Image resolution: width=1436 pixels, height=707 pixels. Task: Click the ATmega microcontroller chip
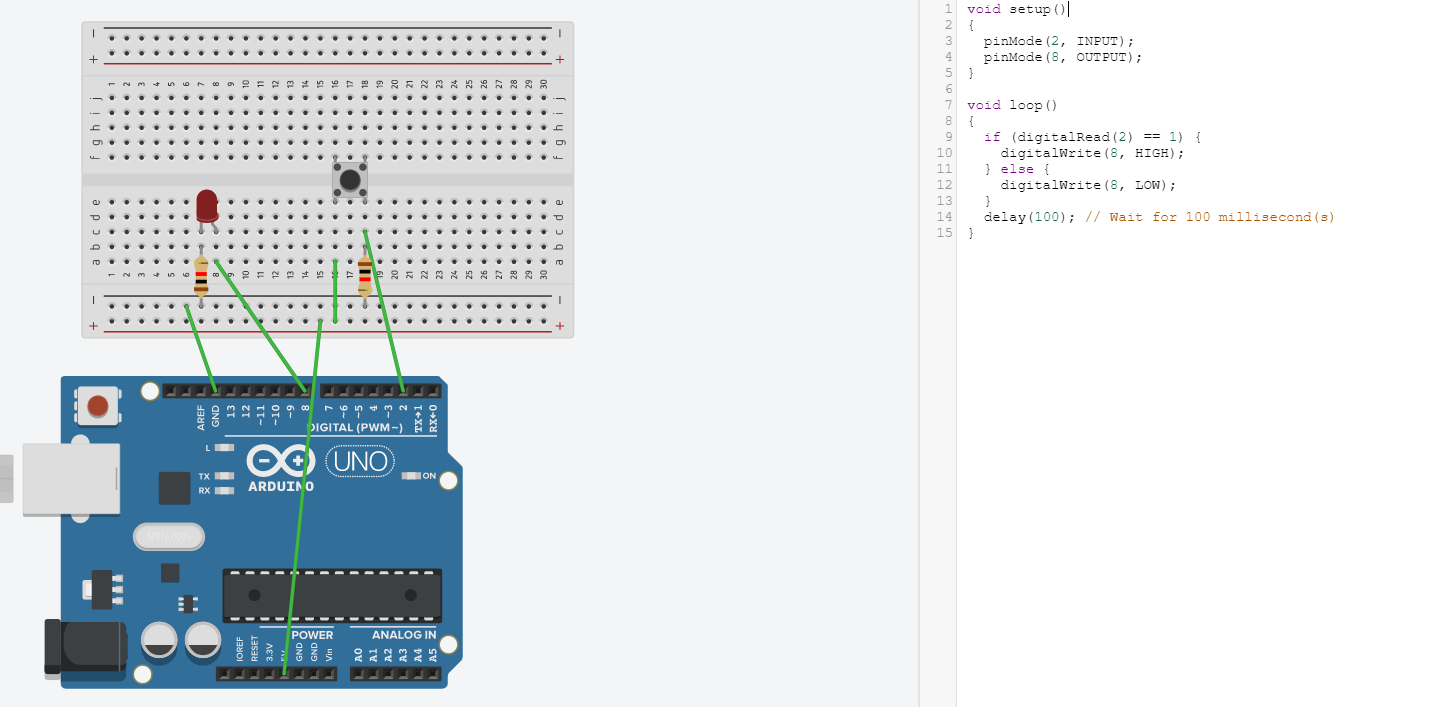pyautogui.click(x=331, y=595)
